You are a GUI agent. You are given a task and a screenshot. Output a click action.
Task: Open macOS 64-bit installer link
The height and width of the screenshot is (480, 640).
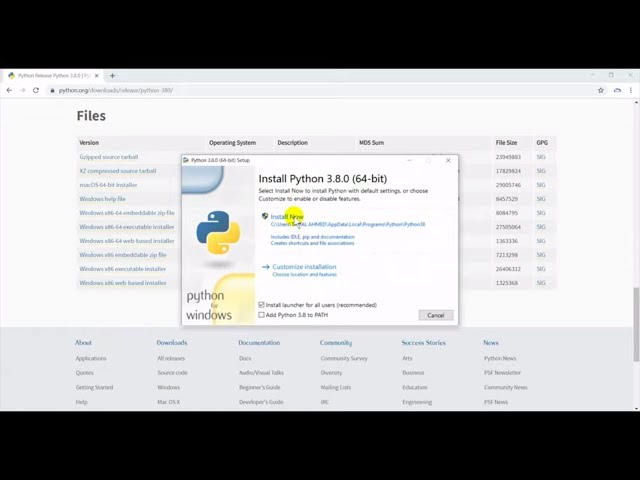[x=108, y=185]
